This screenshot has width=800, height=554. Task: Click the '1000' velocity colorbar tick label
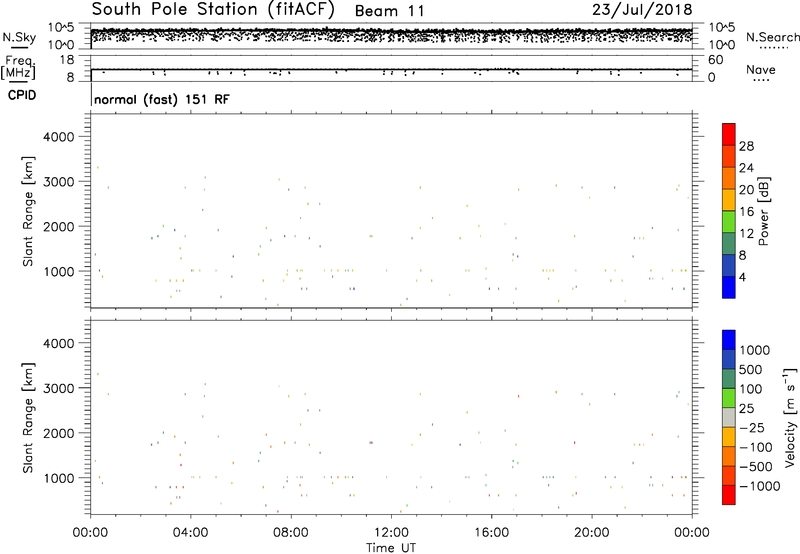[755, 350]
